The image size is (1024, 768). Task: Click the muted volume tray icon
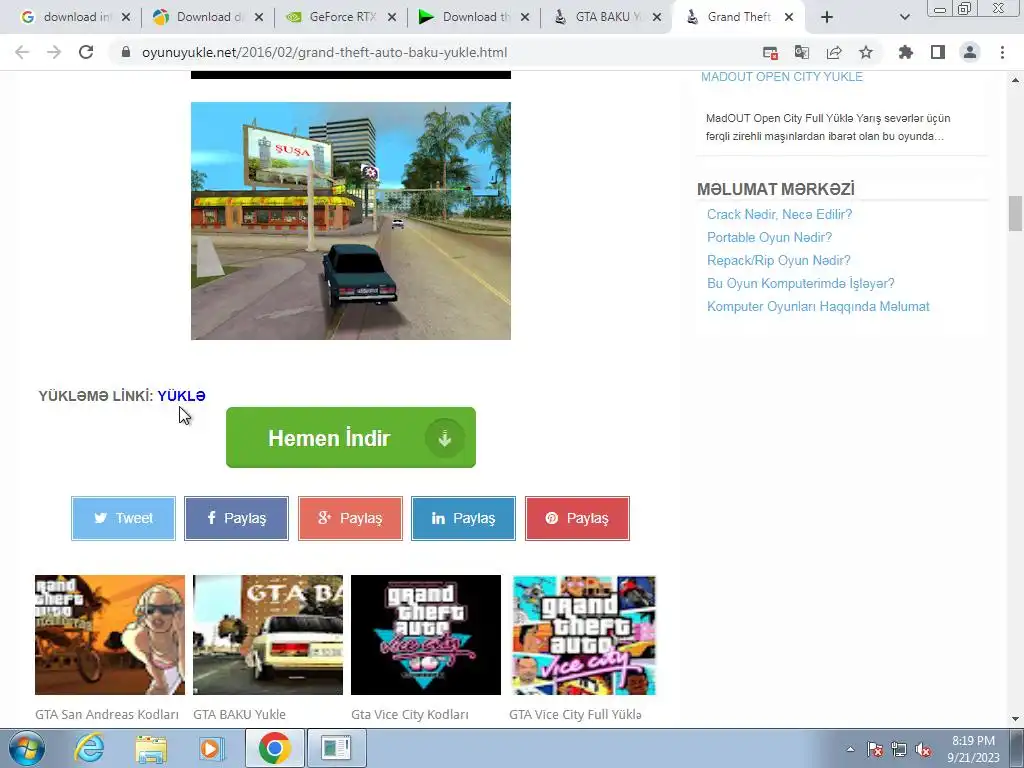click(923, 749)
